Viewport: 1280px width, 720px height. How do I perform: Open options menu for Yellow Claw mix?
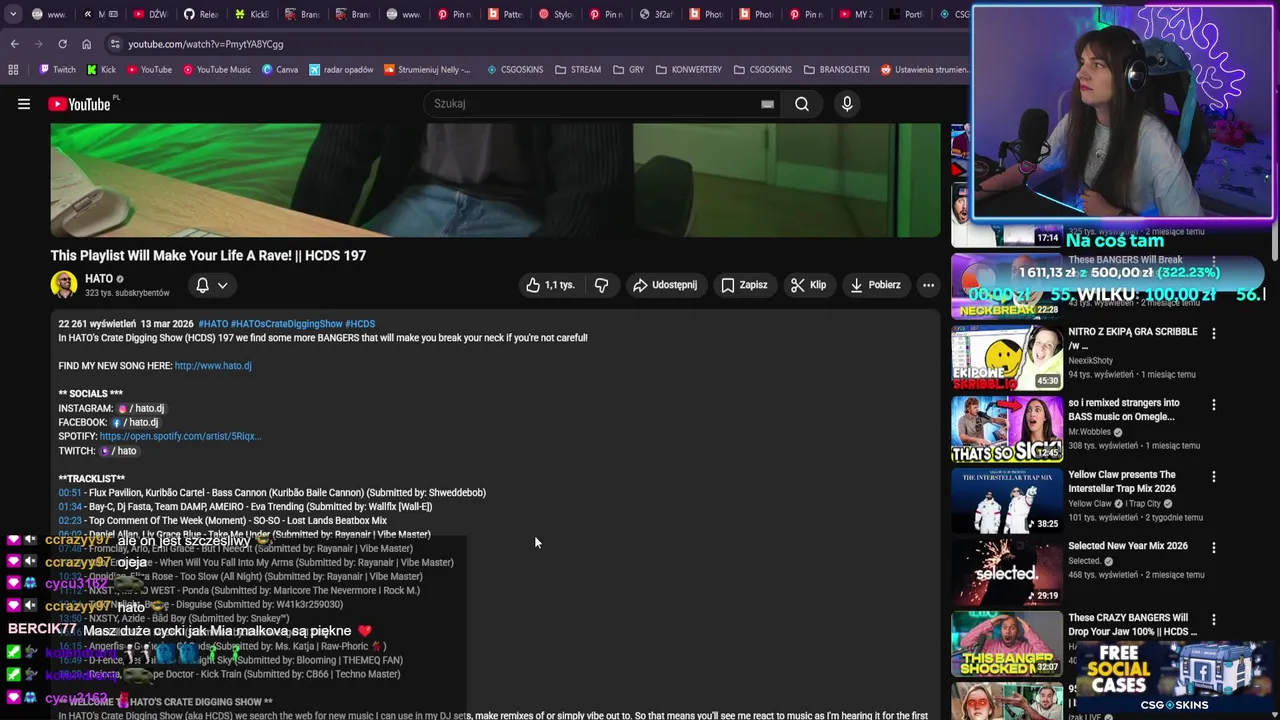click(x=1214, y=477)
